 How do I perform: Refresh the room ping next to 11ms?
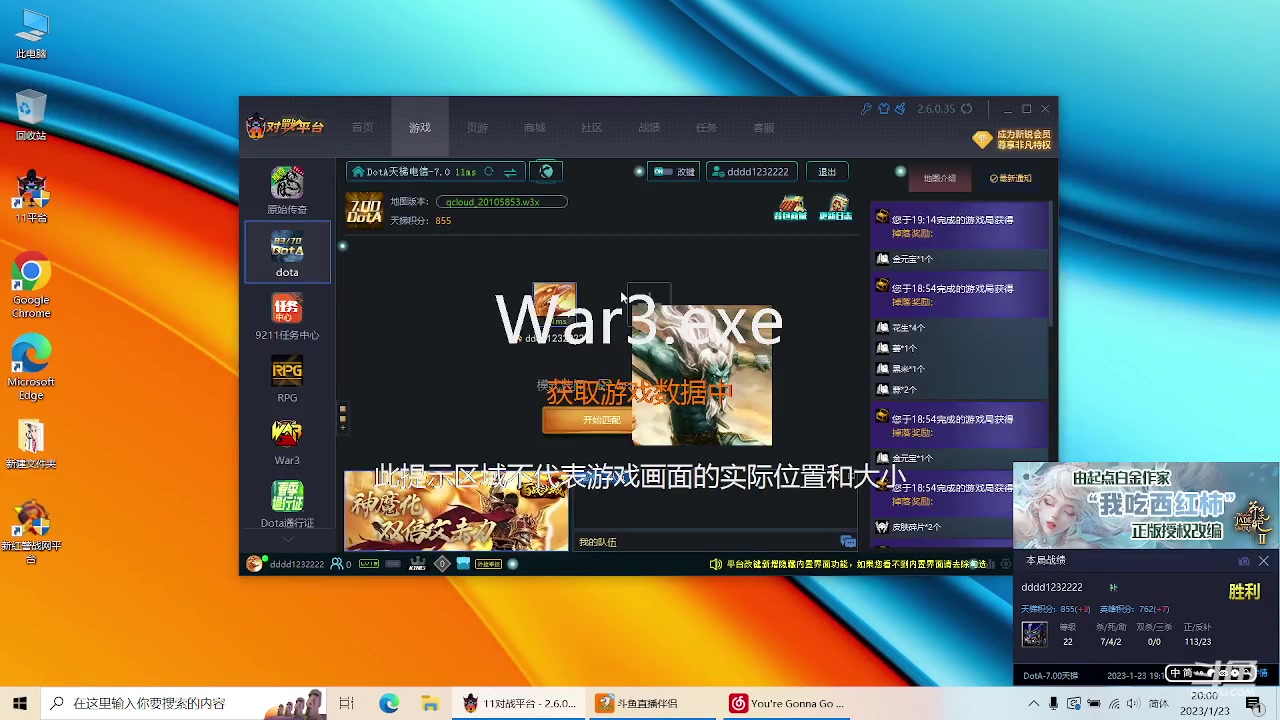click(488, 172)
